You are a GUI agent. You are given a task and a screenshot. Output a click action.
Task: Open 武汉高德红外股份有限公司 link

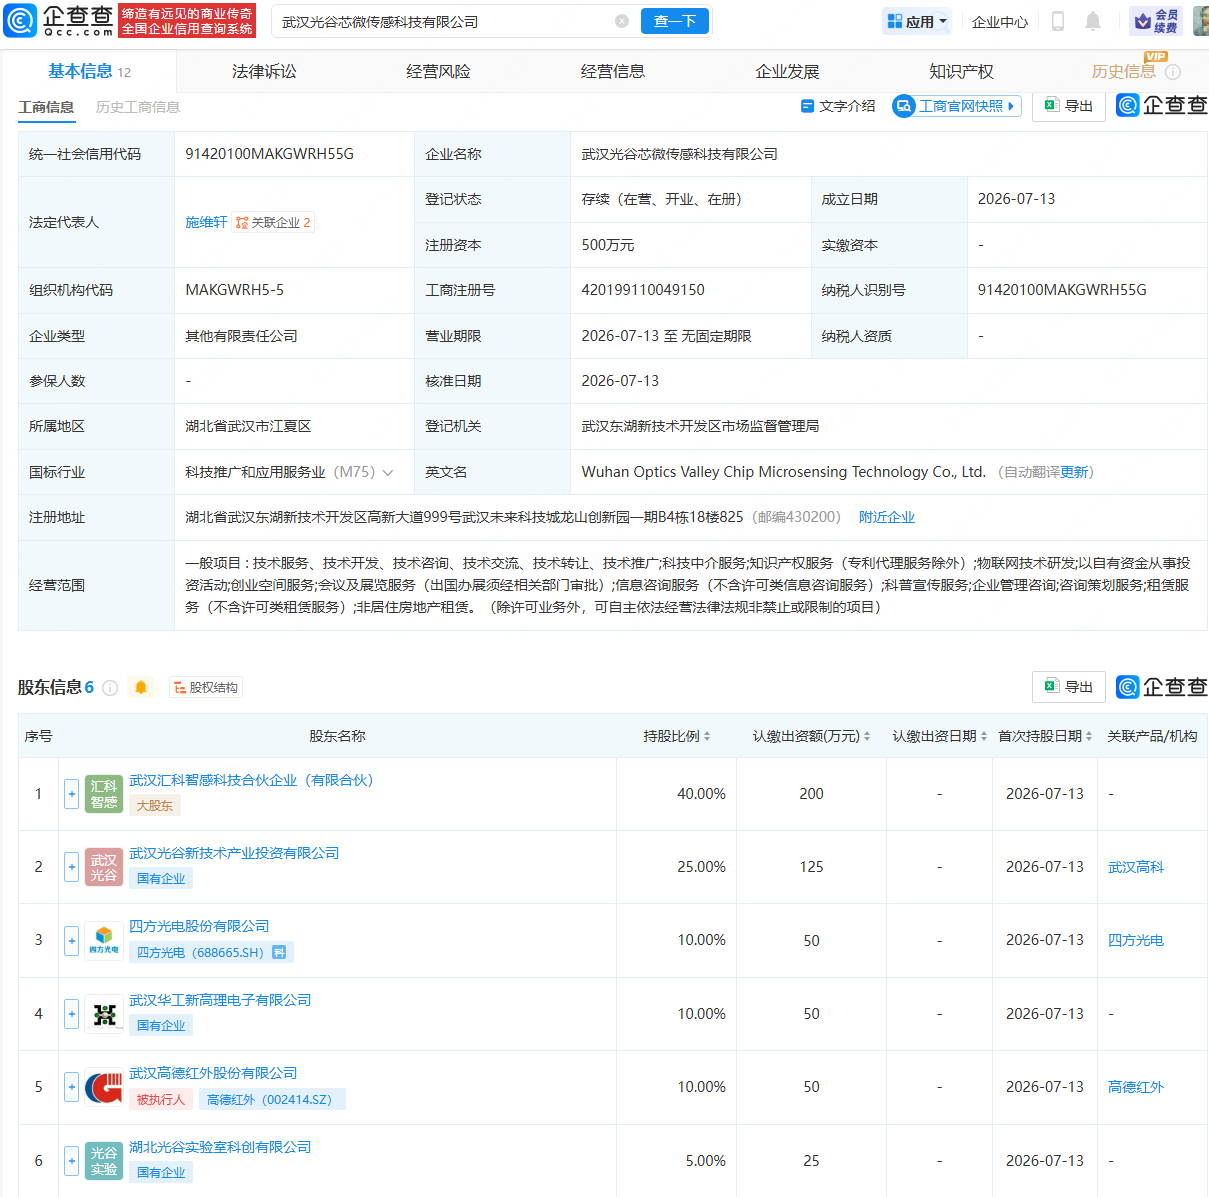pyautogui.click(x=213, y=1073)
